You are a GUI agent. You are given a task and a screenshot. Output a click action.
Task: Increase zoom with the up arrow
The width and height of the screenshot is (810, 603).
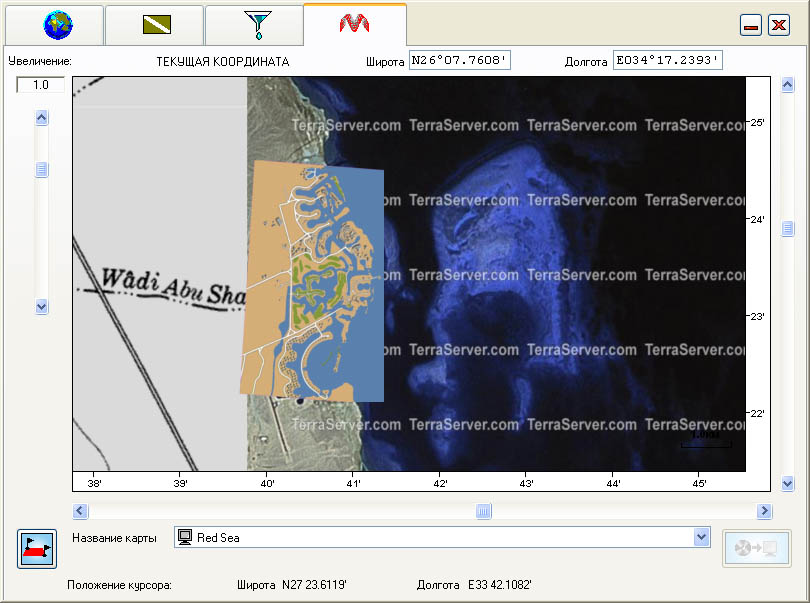42,118
